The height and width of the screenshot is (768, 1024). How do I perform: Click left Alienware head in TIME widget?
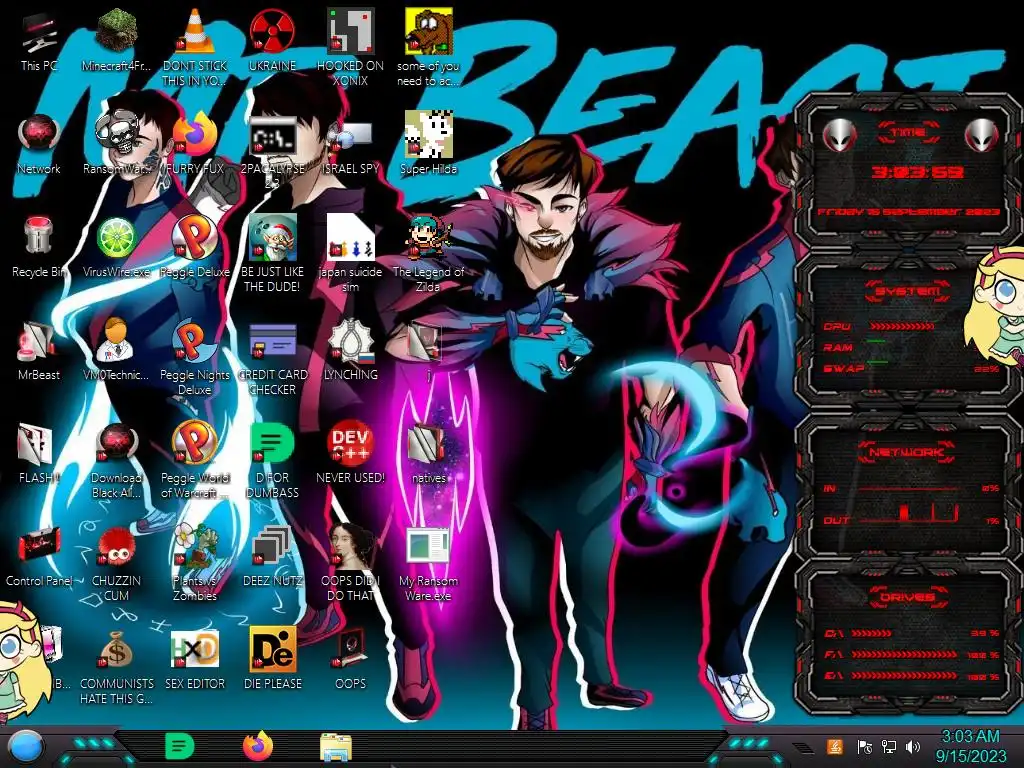click(x=839, y=135)
